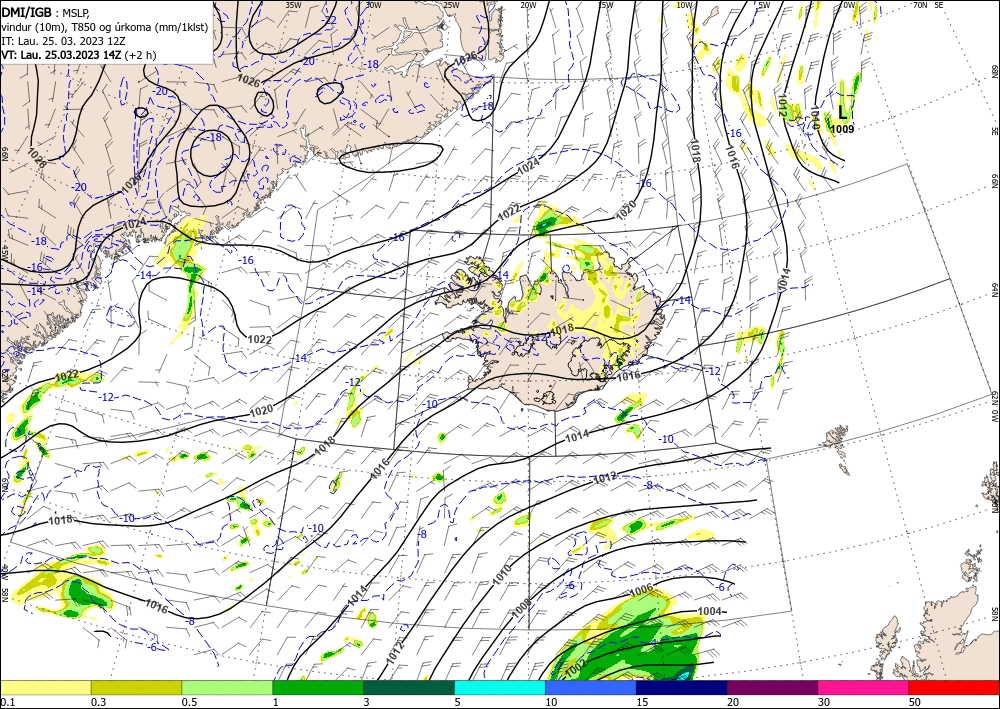The width and height of the screenshot is (1000, 709).
Task: Click the 'VT: Lau. 25.03.2023 14Z (+2 h)' line
Action: 78,55
